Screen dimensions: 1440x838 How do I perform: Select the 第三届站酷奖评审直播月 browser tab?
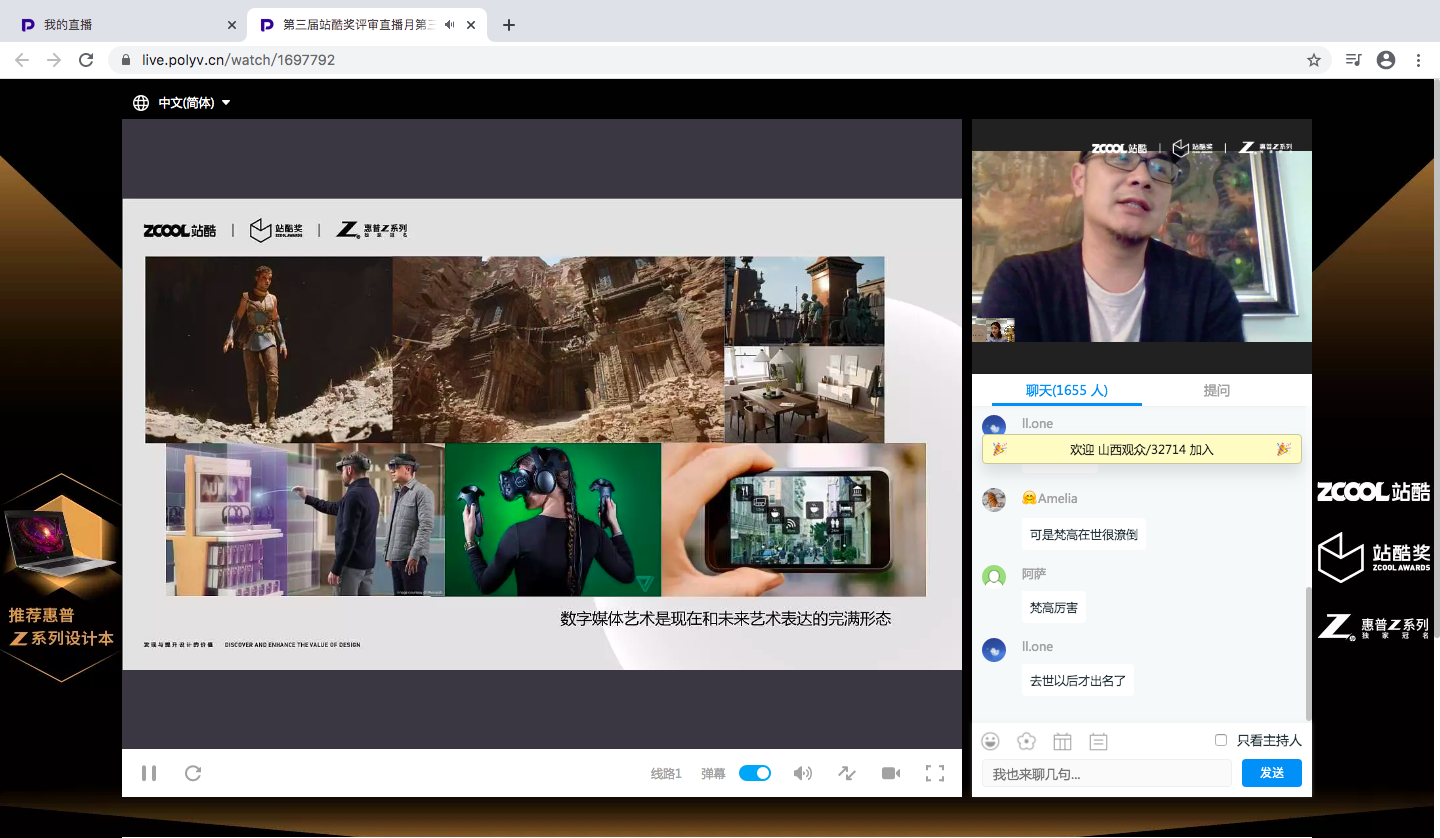369,25
